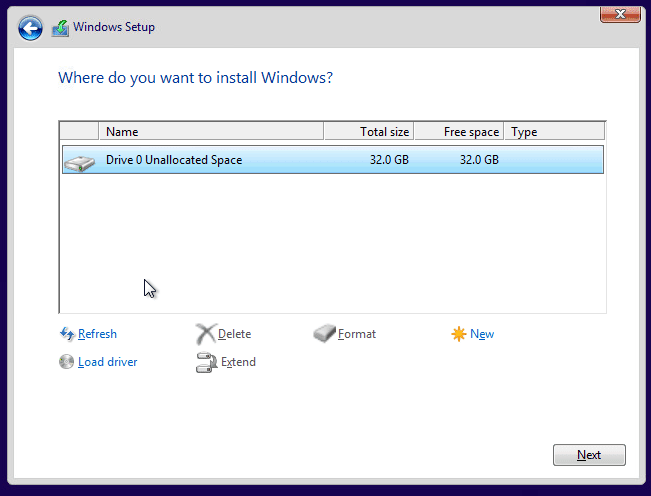Click the Extend drives icon
Screen dimensions: 651x496
[x=206, y=362]
